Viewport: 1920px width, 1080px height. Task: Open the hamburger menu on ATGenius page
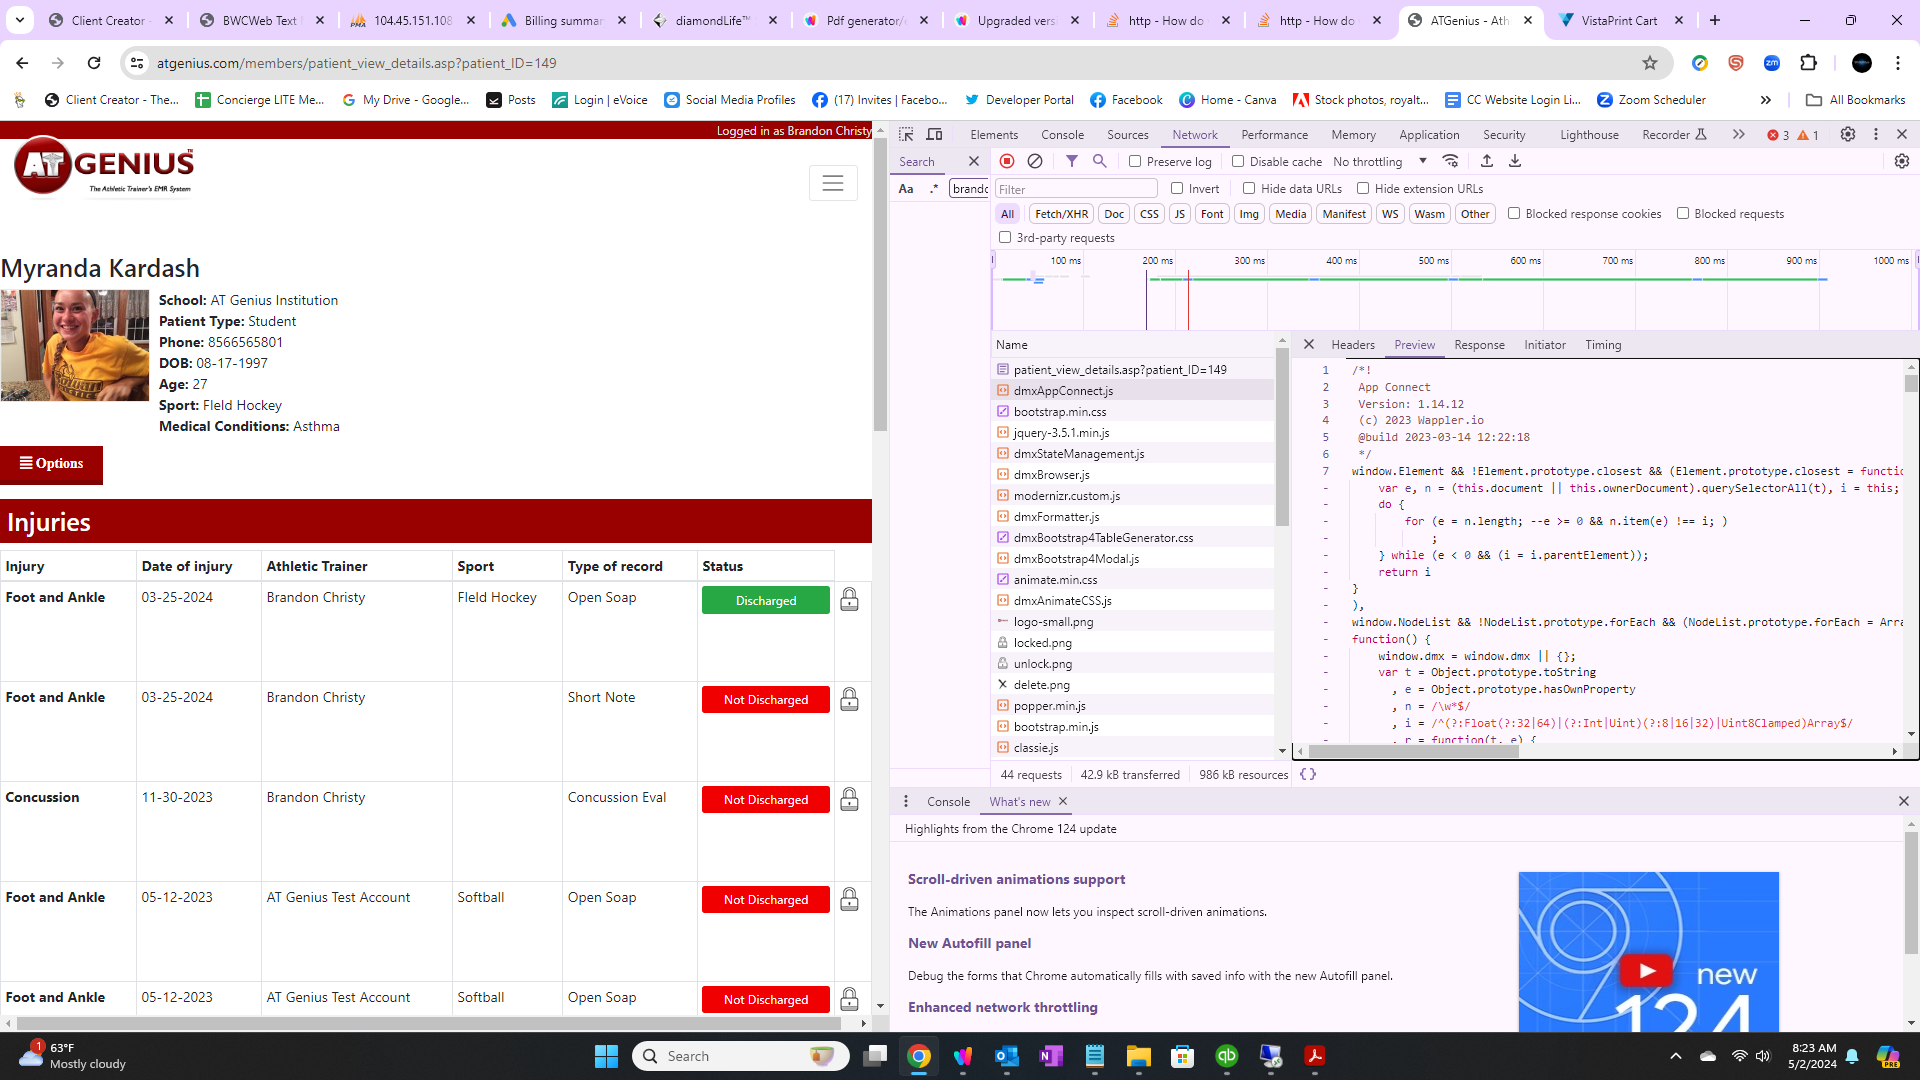click(x=833, y=183)
